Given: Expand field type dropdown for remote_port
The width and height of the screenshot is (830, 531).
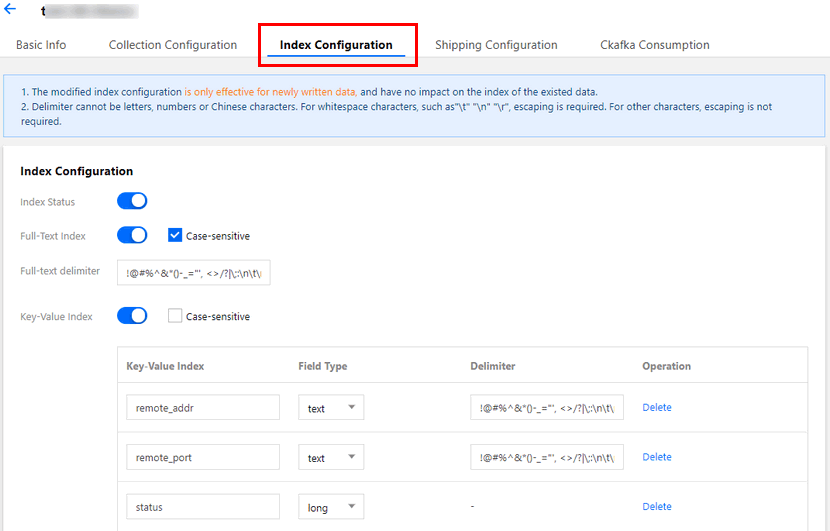Looking at the screenshot, I should (x=331, y=458).
